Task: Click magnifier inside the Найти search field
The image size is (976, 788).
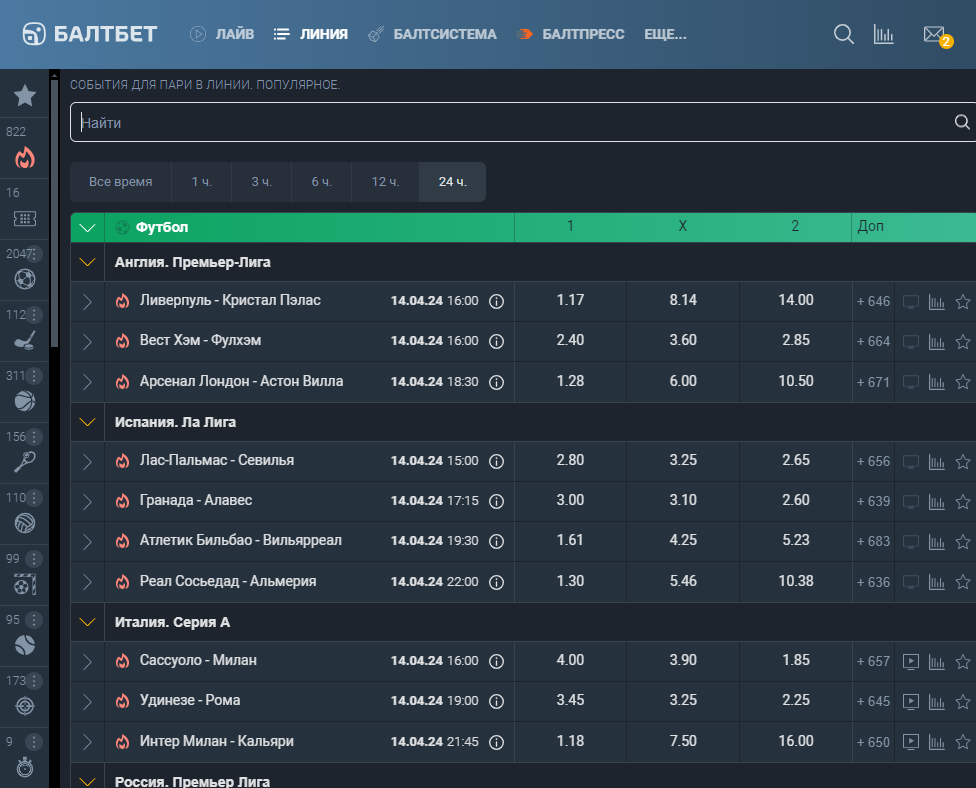Action: (x=962, y=122)
